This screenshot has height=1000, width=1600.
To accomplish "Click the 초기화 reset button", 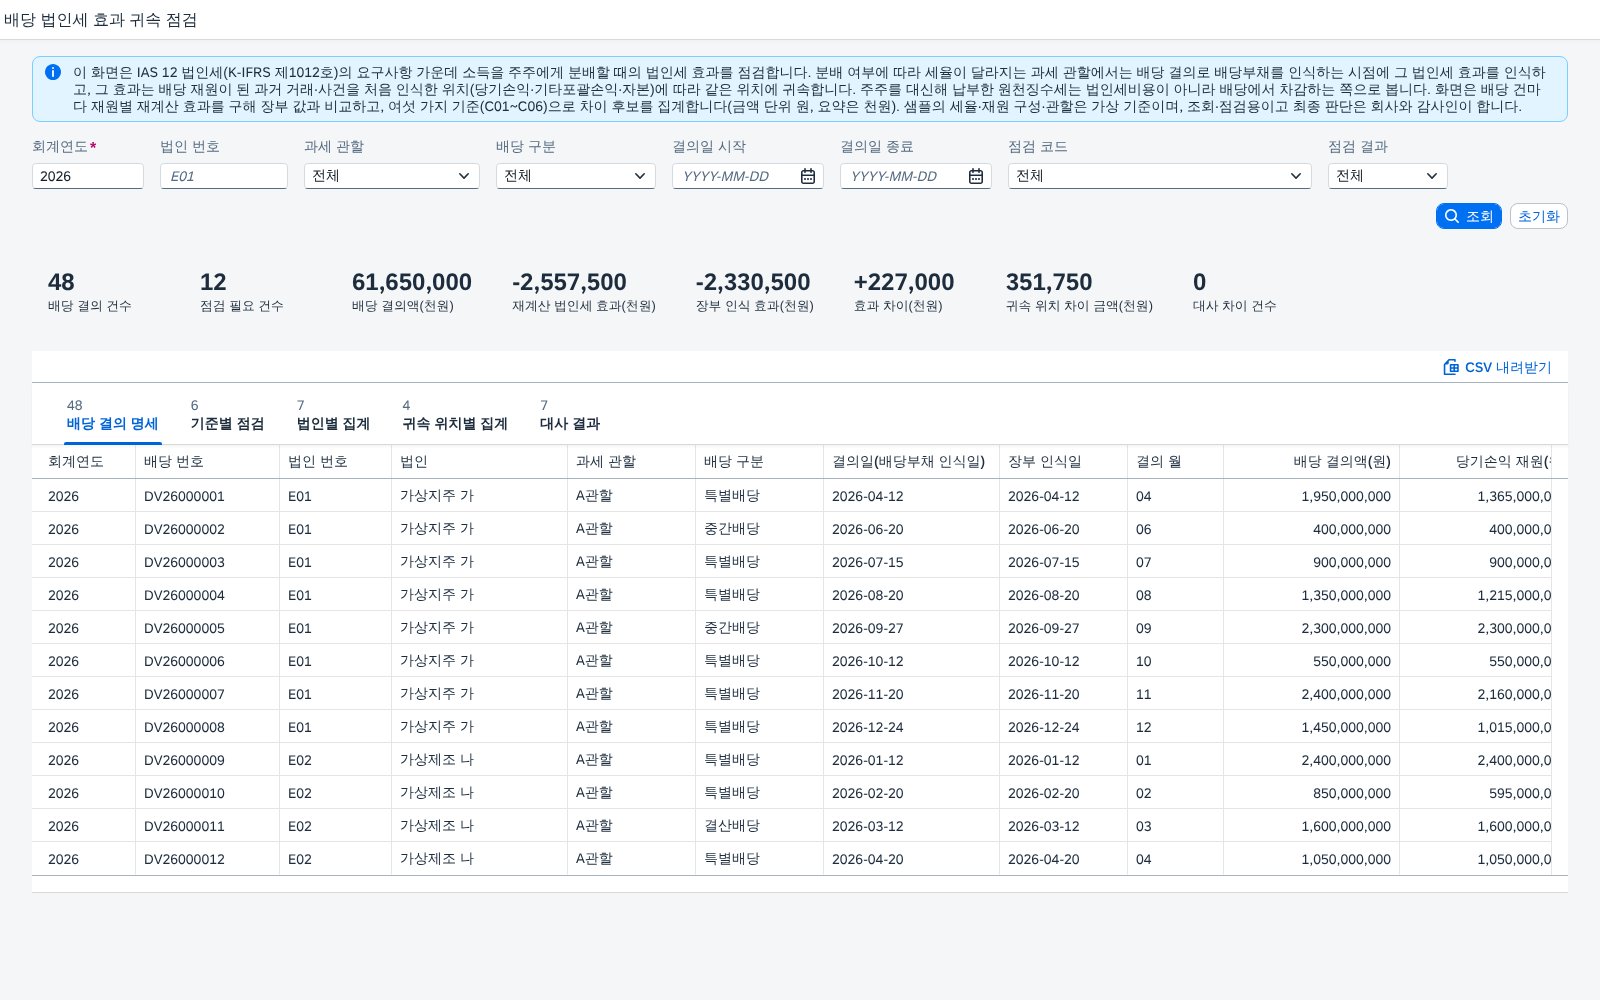I will pyautogui.click(x=1539, y=216).
